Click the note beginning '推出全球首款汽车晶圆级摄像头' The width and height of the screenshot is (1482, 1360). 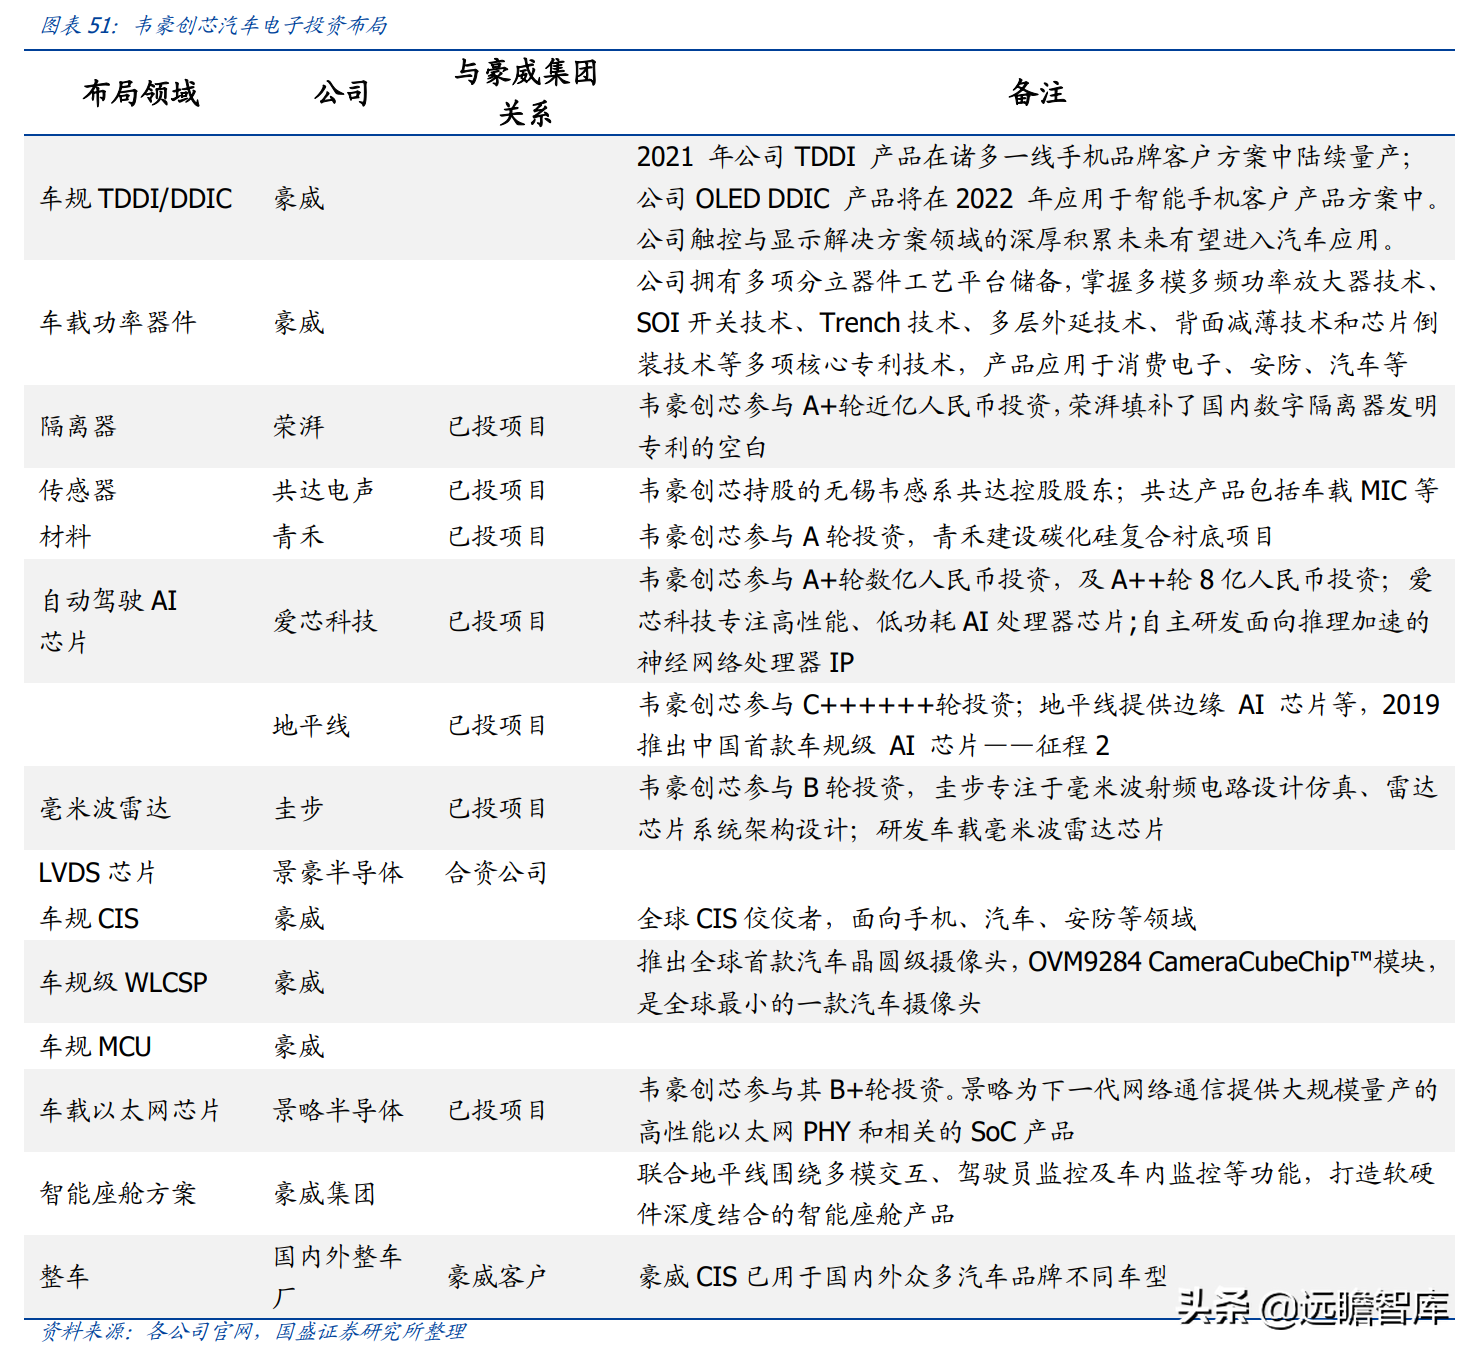[1038, 982]
